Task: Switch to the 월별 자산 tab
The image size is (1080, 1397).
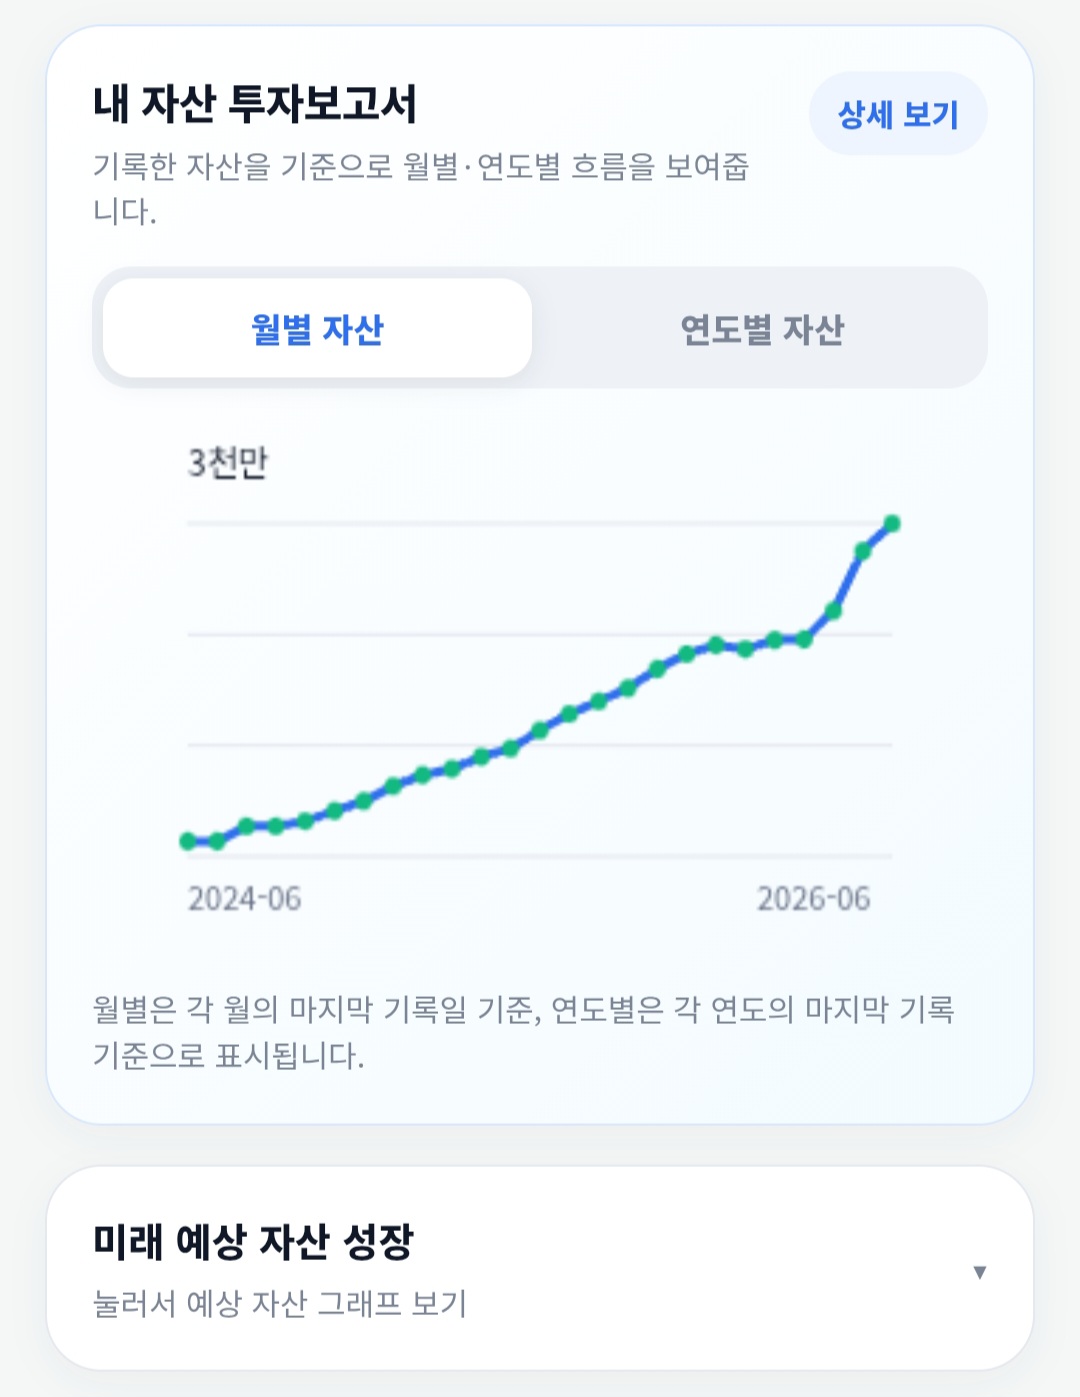Action: 317,328
